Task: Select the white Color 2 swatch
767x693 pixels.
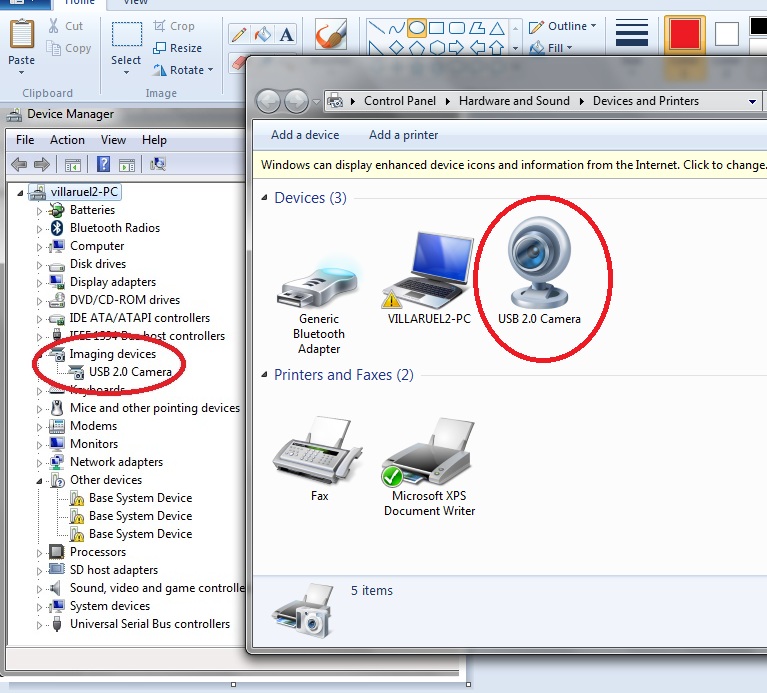Action: 726,34
